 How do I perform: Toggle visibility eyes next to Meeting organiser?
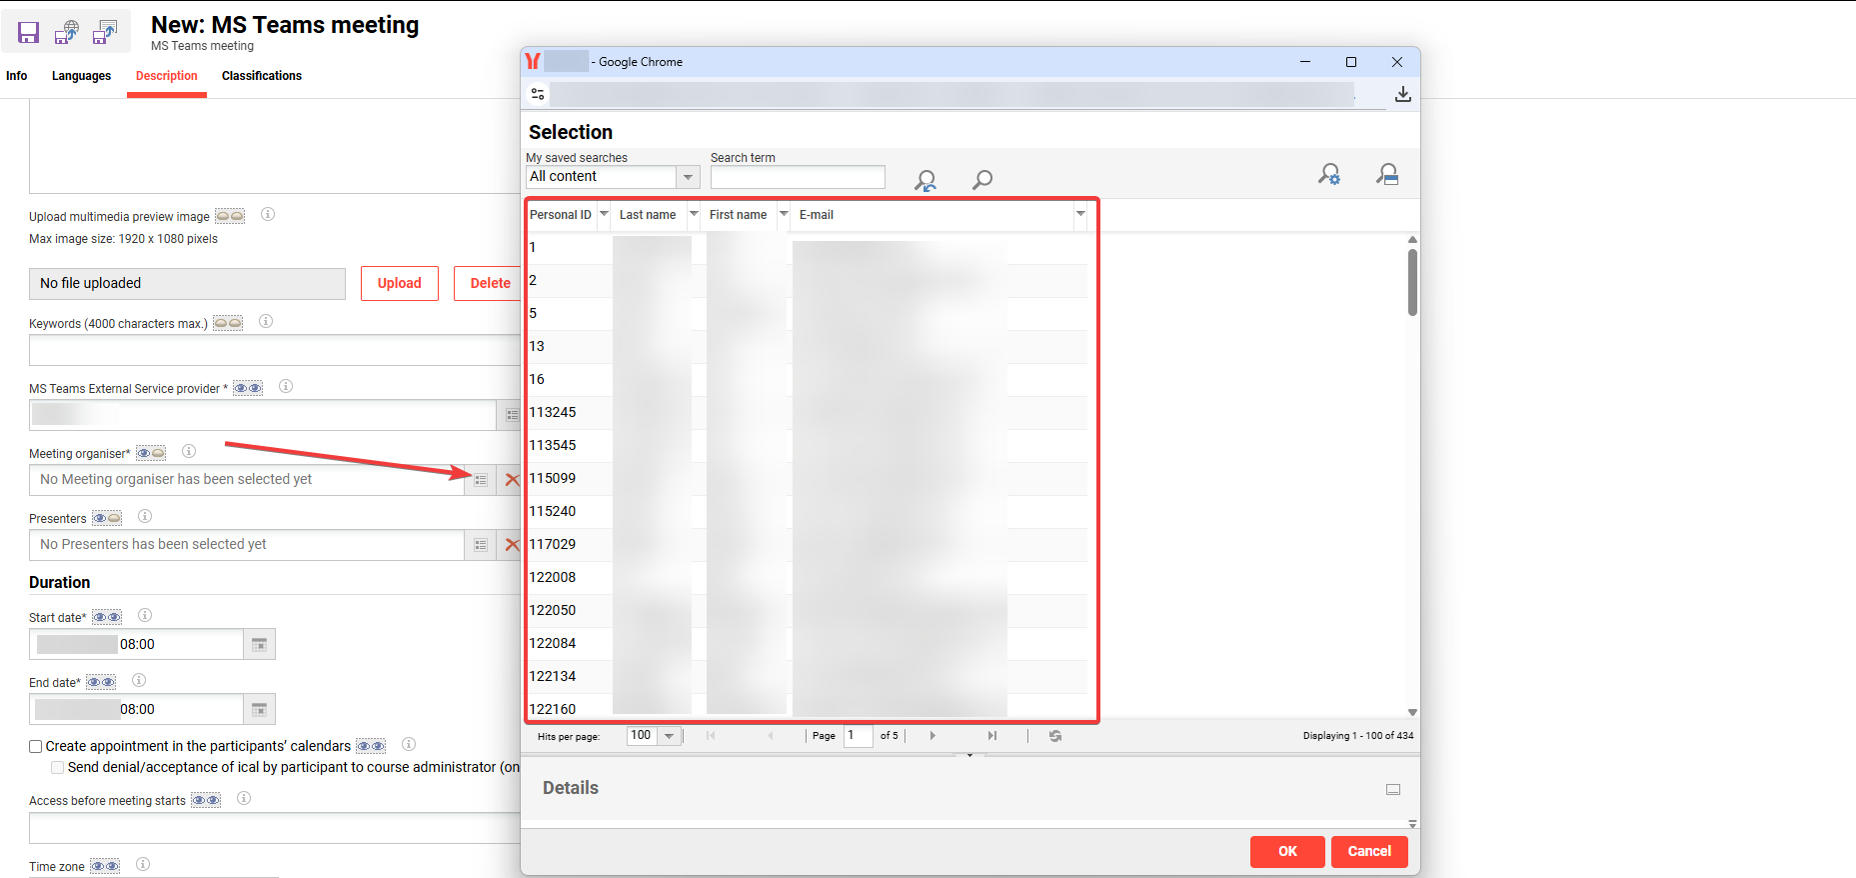(x=151, y=453)
